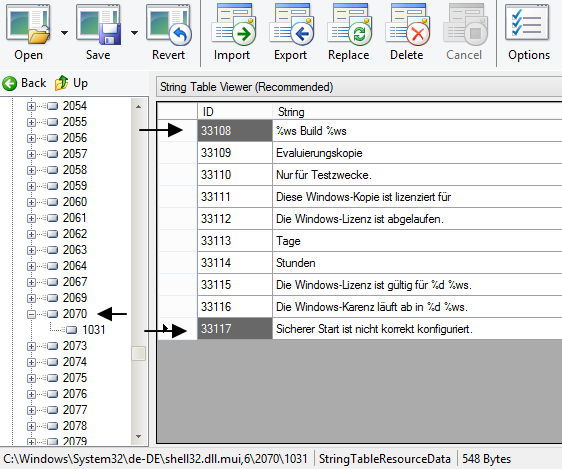
Task: Select ID cell 33108
Action: [x=235, y=131]
